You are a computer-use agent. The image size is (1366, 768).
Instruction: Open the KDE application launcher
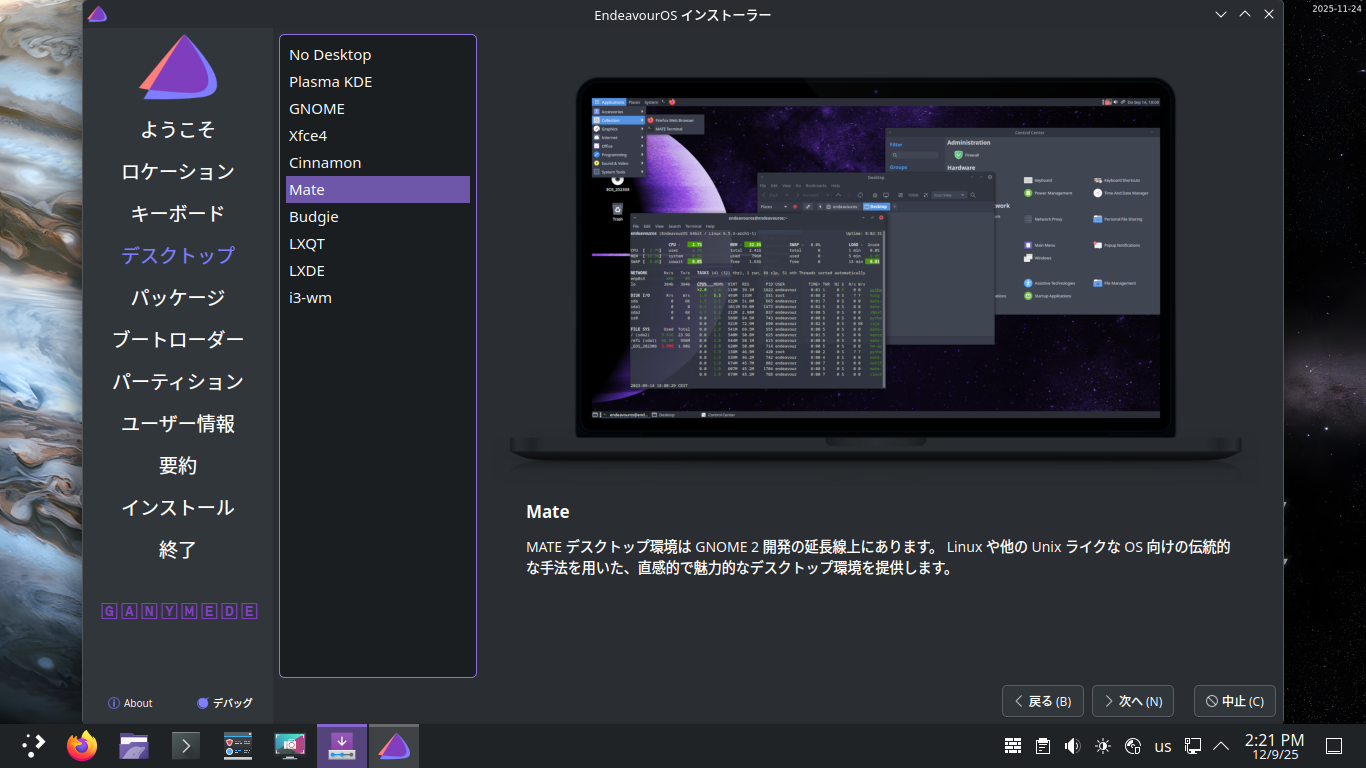(33, 746)
